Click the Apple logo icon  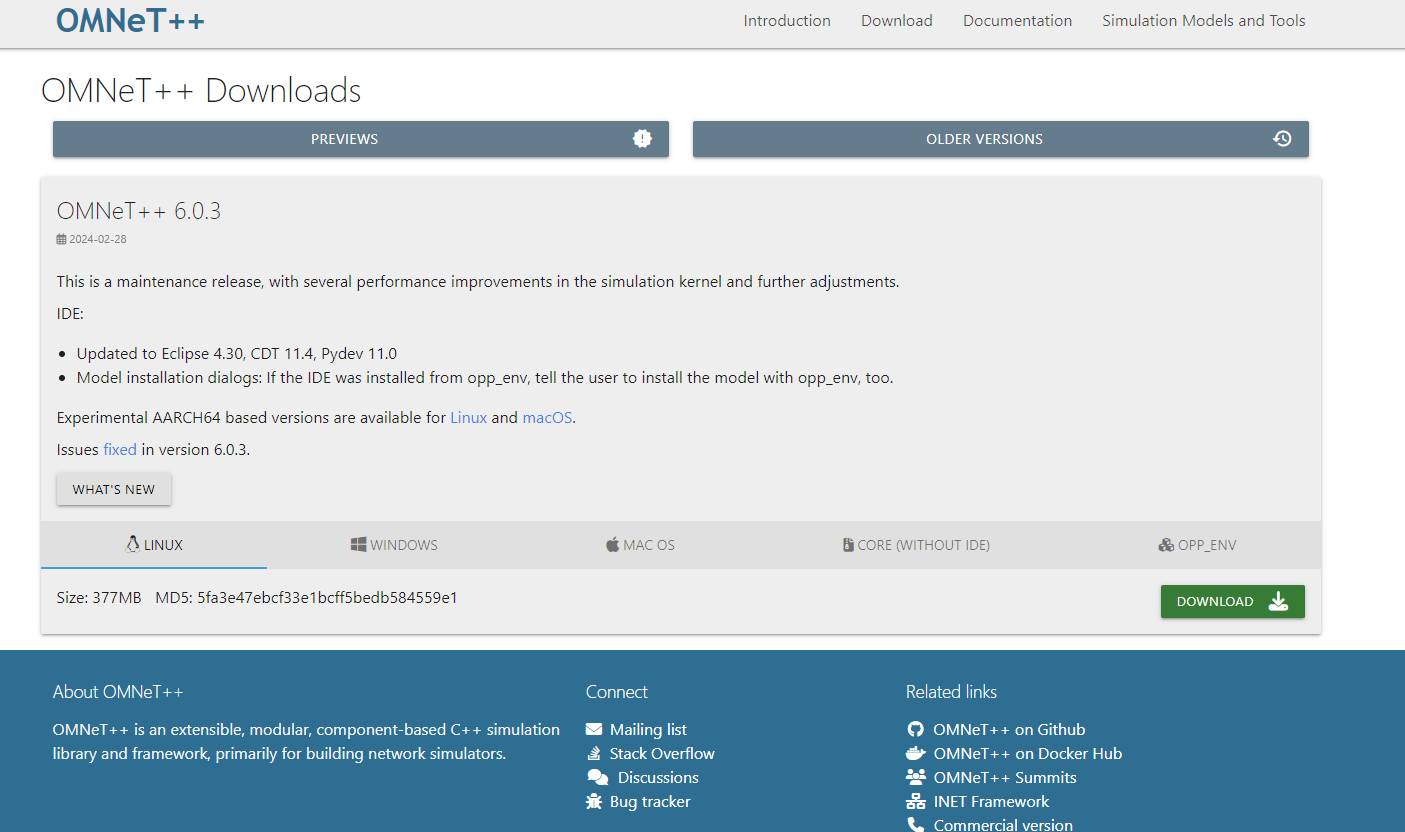point(612,545)
